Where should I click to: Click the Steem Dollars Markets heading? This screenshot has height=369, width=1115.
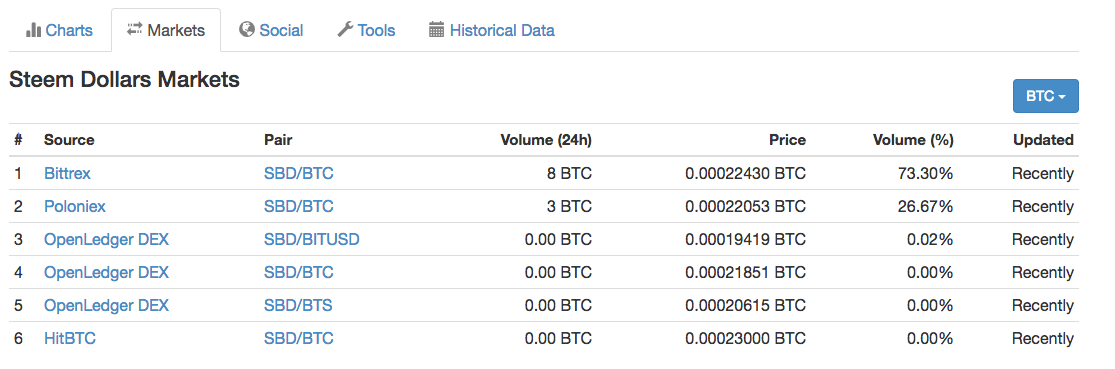pyautogui.click(x=124, y=80)
